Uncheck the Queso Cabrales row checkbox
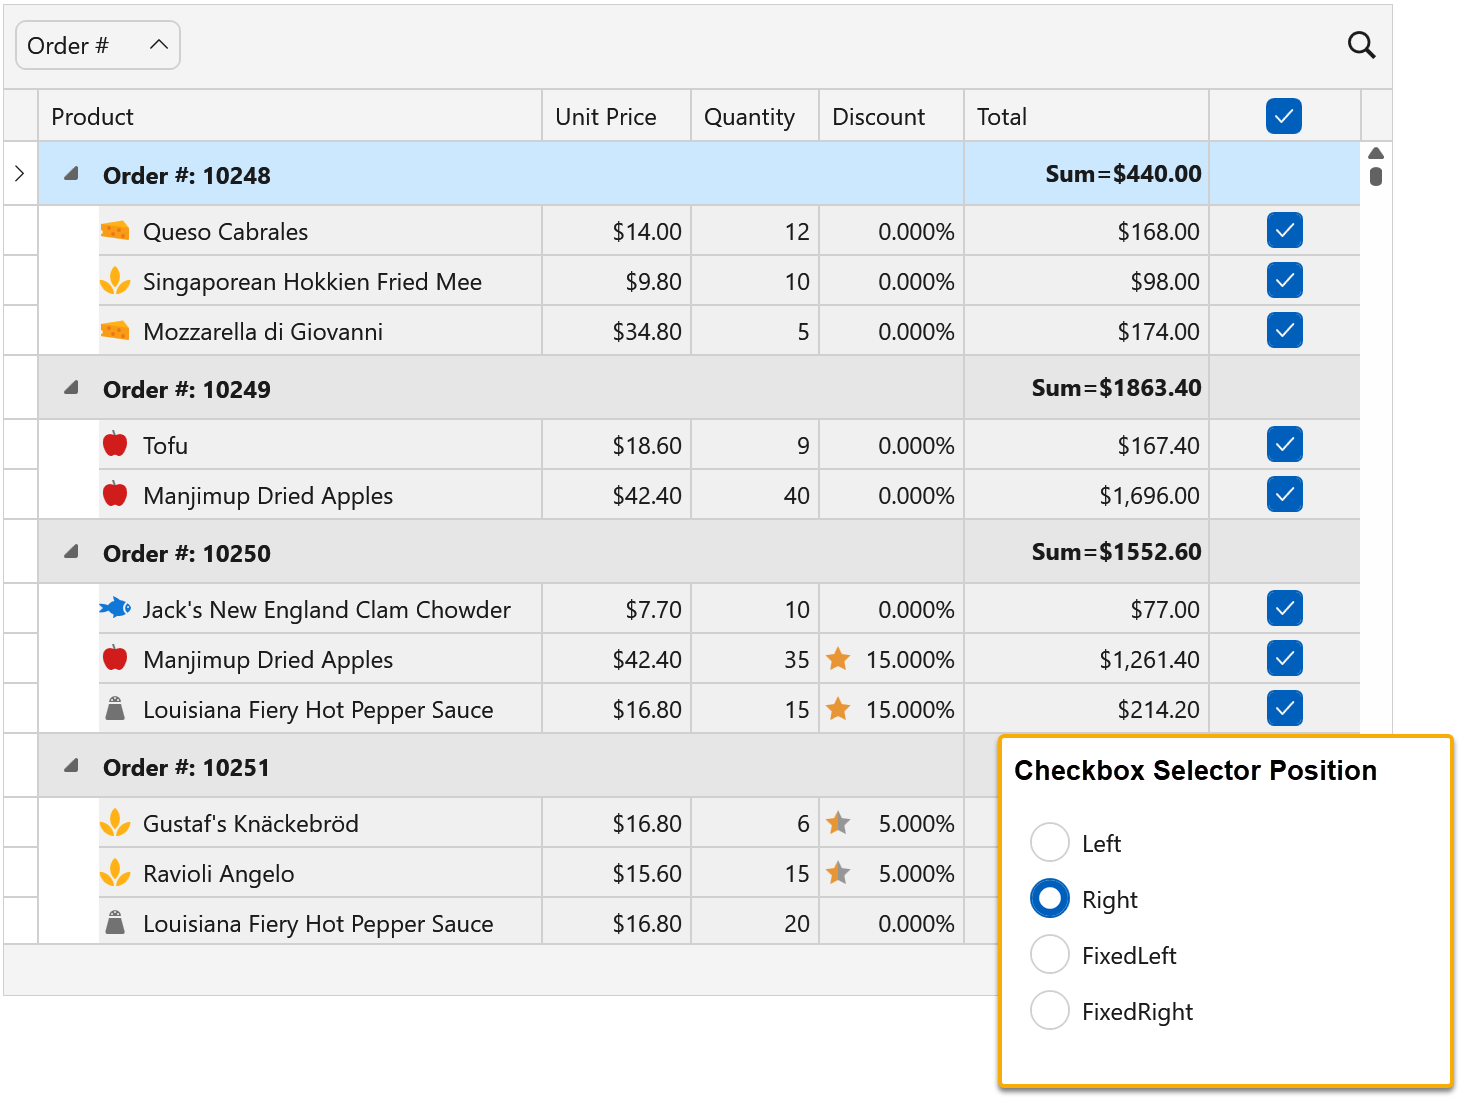1466x1110 pixels. (1284, 231)
